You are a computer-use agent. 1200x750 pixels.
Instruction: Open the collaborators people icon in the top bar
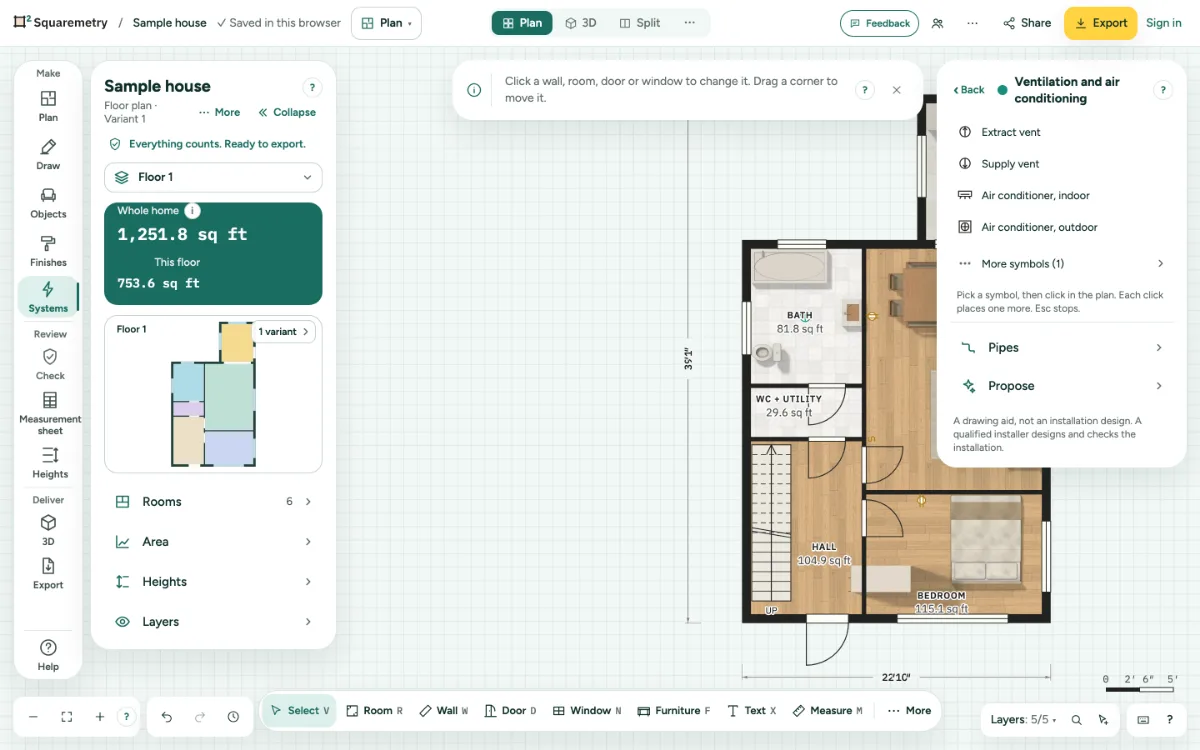(937, 23)
